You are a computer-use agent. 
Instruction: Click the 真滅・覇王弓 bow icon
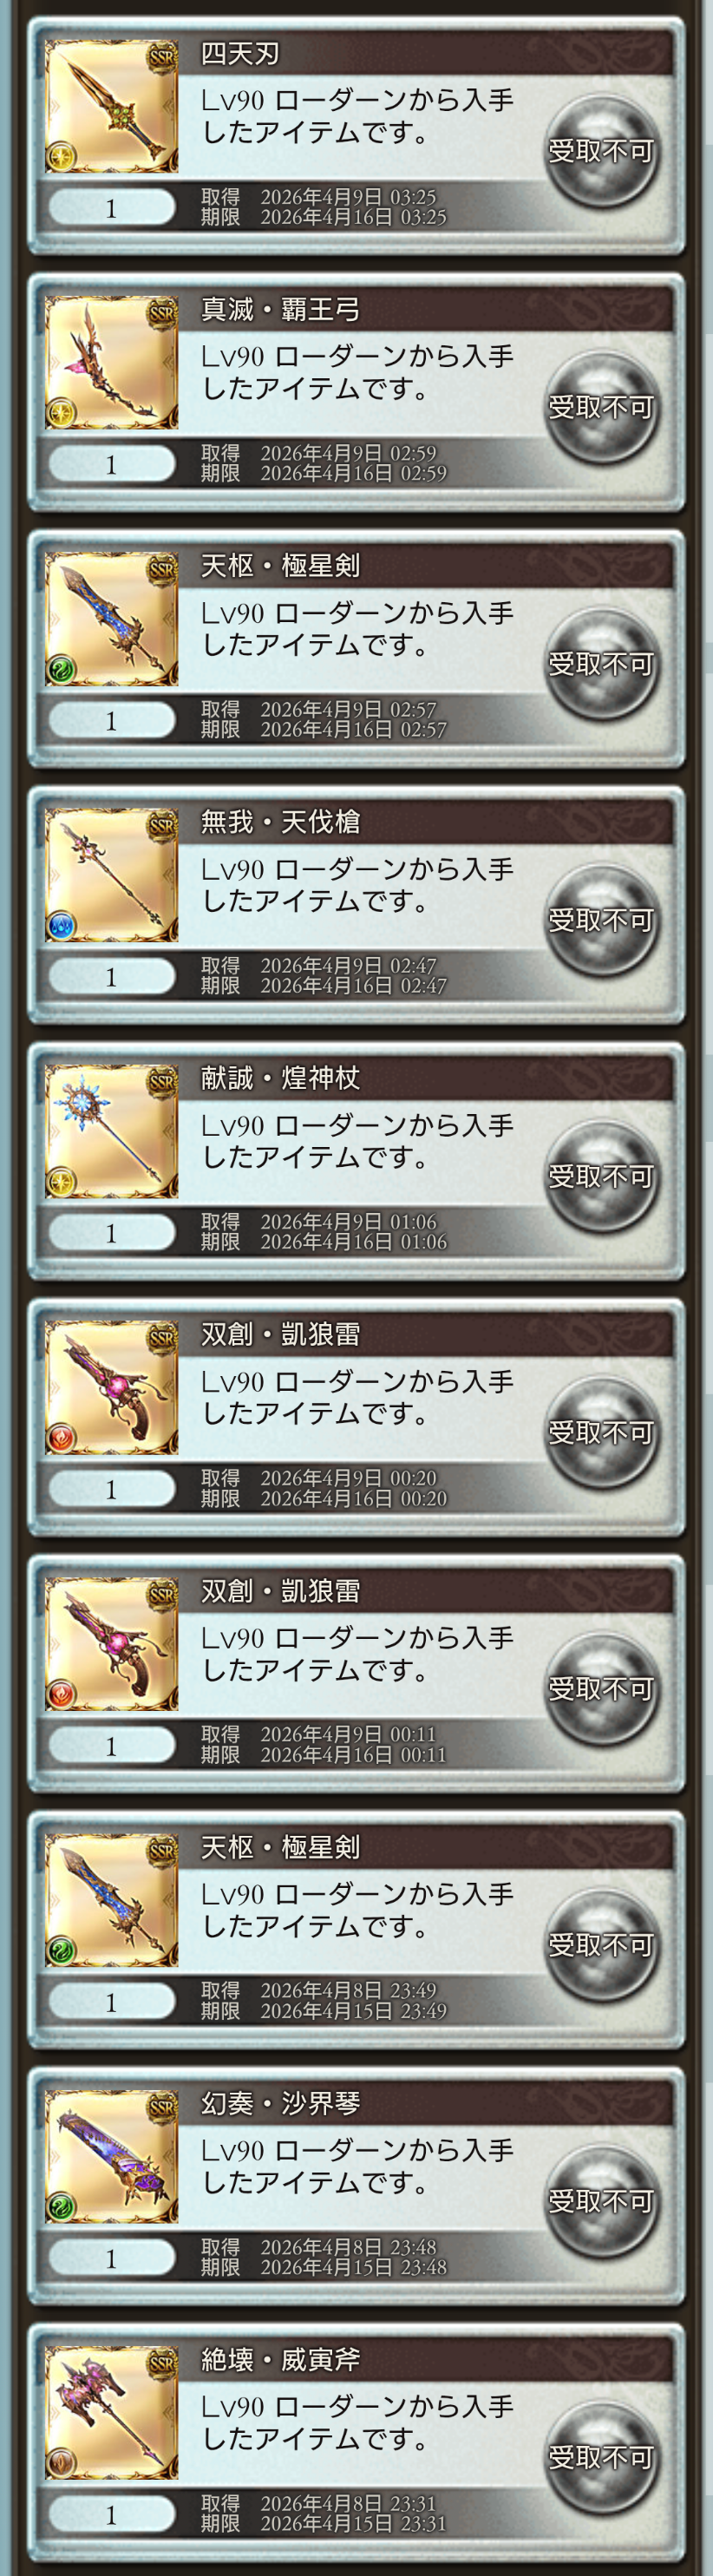(x=111, y=363)
